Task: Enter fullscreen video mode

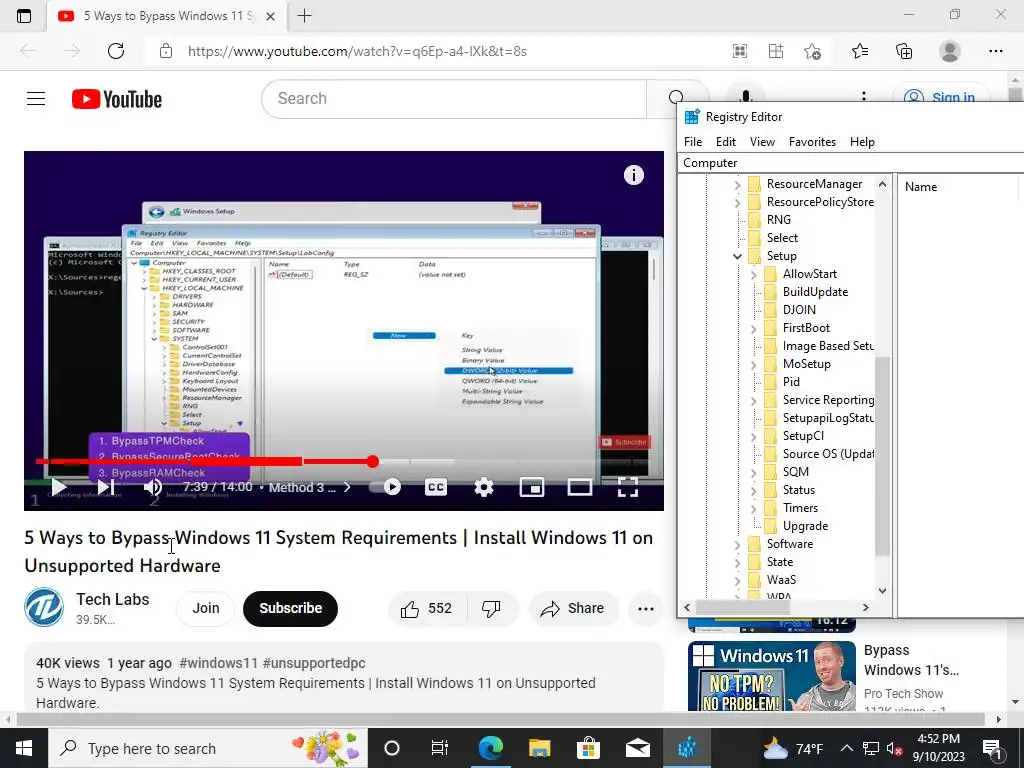Action: 628,487
